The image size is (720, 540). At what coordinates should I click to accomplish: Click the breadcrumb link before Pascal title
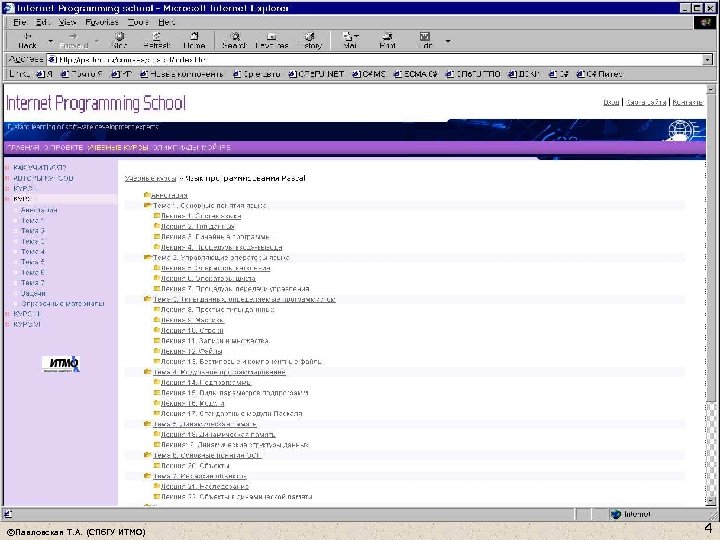[x=150, y=178]
